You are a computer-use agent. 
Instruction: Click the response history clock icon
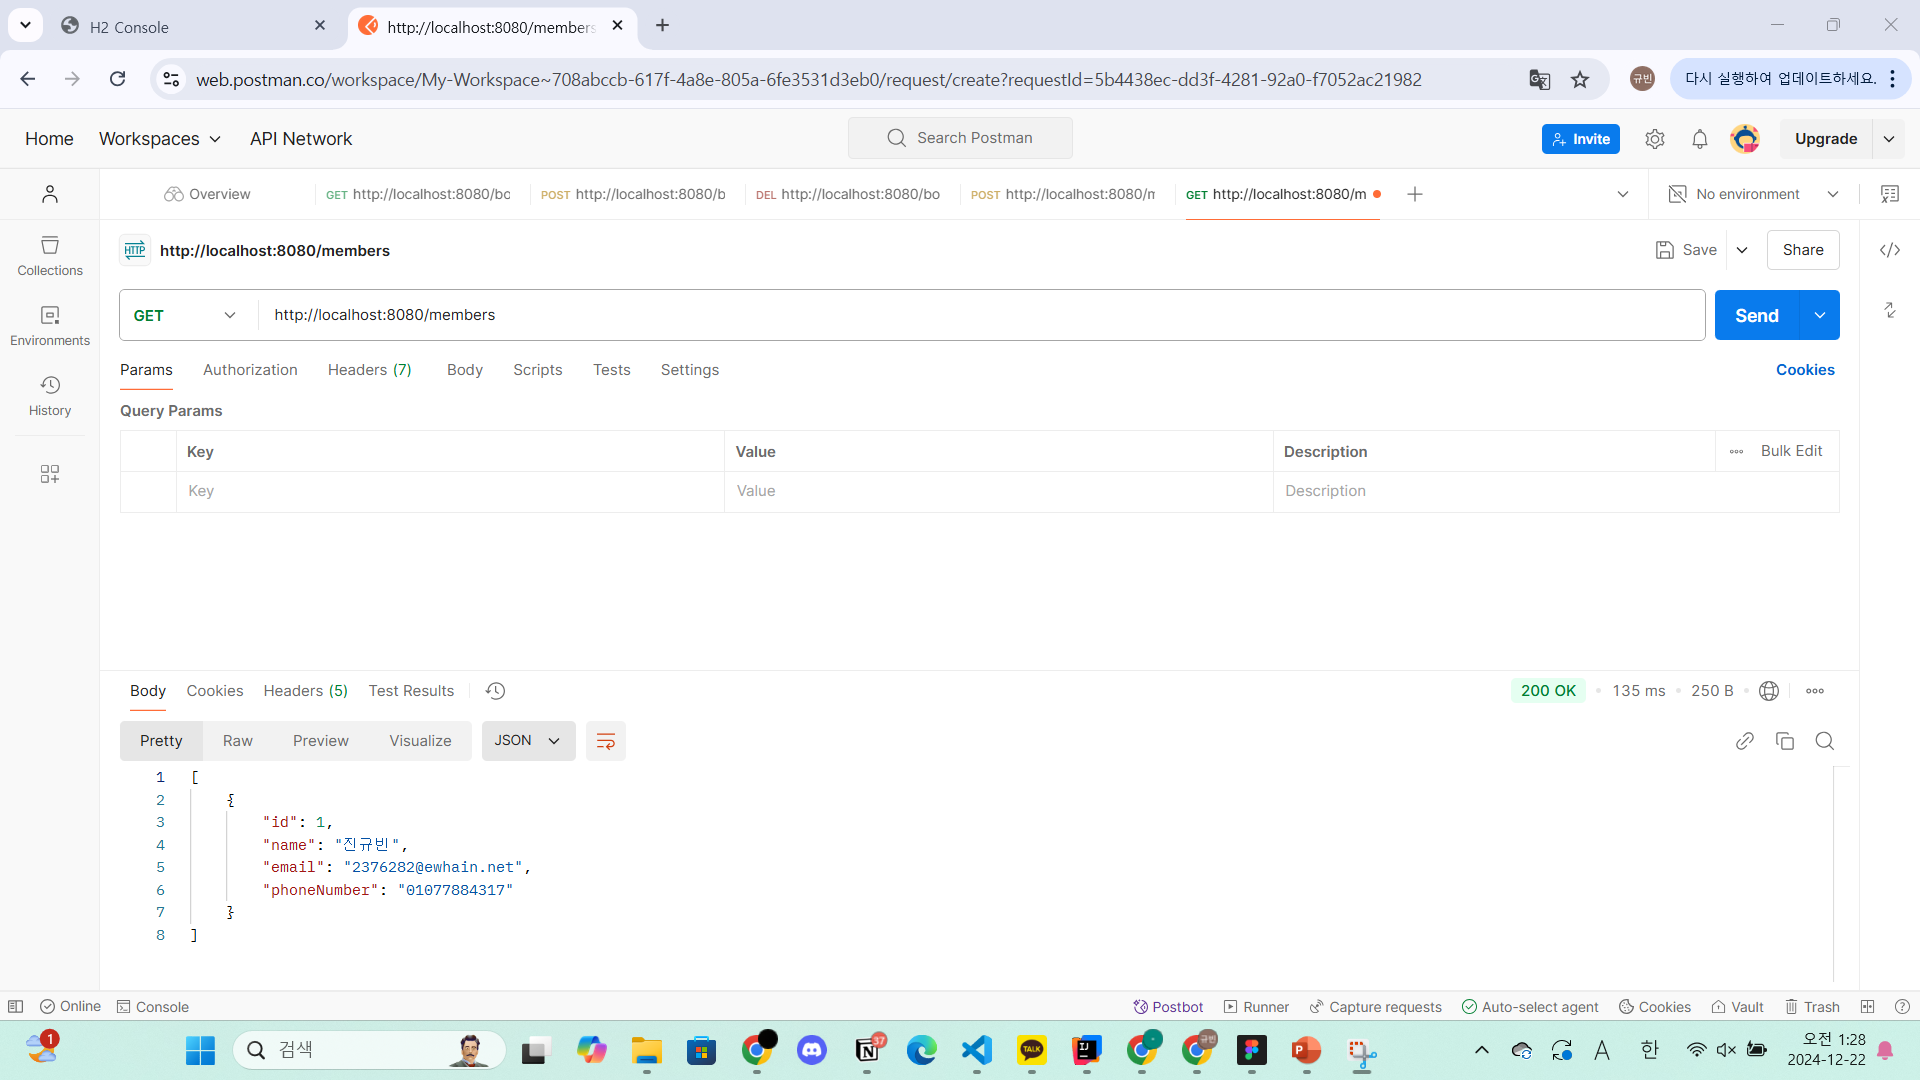[495, 691]
